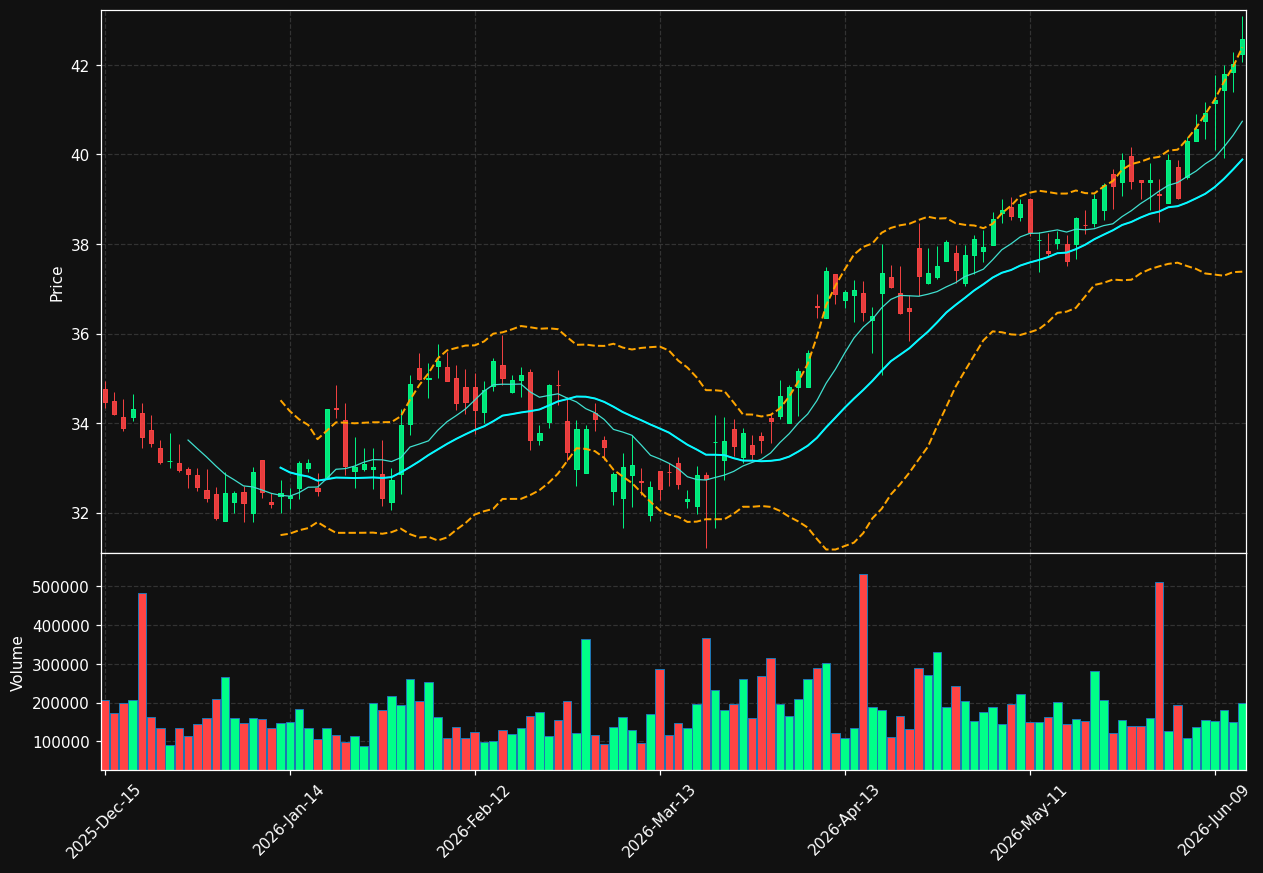Pick the 2026-Apr-13 date label
The image size is (1263, 873).
click(x=843, y=821)
